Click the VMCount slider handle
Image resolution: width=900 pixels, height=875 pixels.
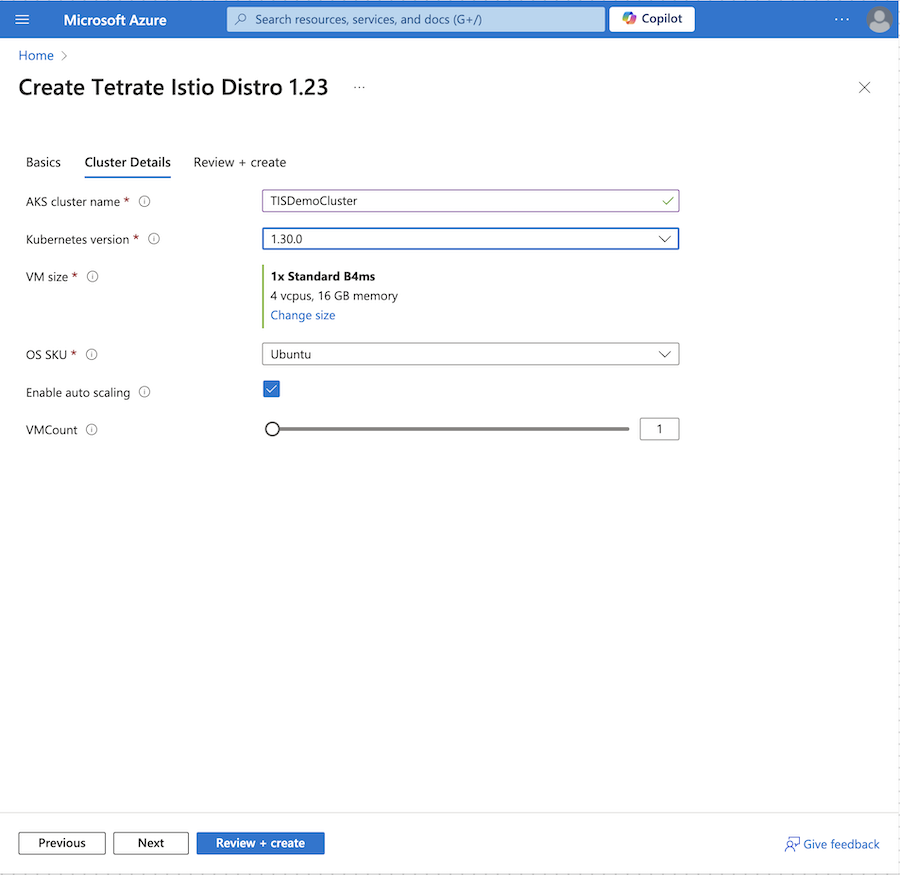[x=272, y=429]
